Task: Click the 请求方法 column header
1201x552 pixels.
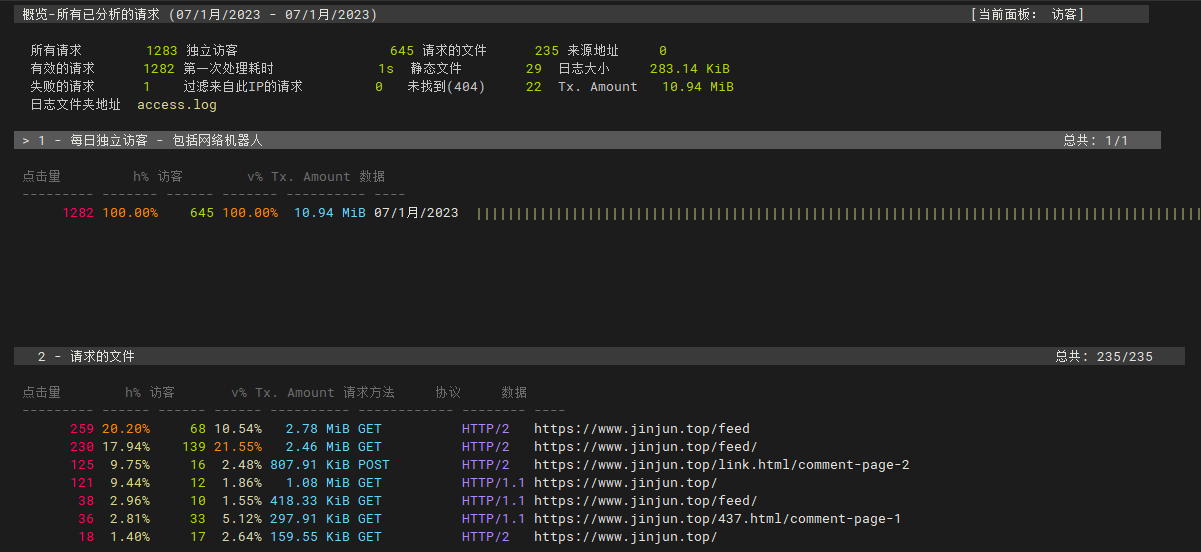Action: click(x=369, y=393)
